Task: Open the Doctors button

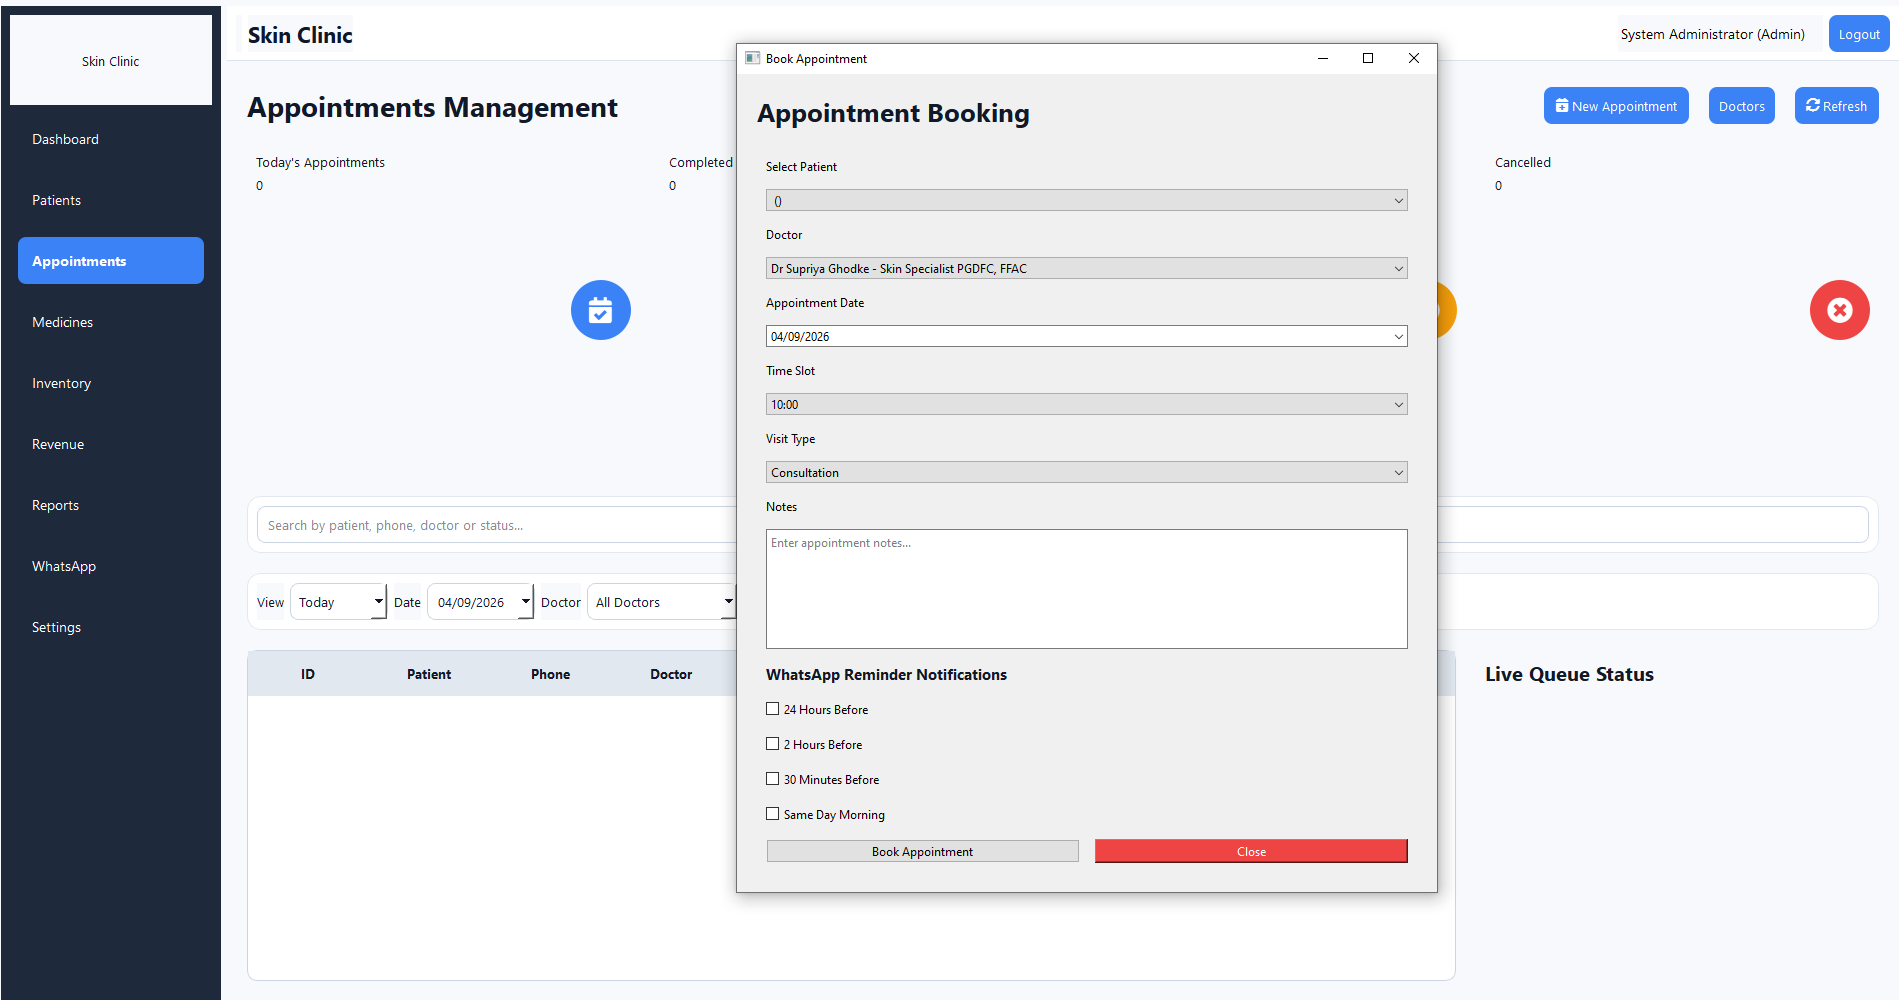Action: (1741, 106)
